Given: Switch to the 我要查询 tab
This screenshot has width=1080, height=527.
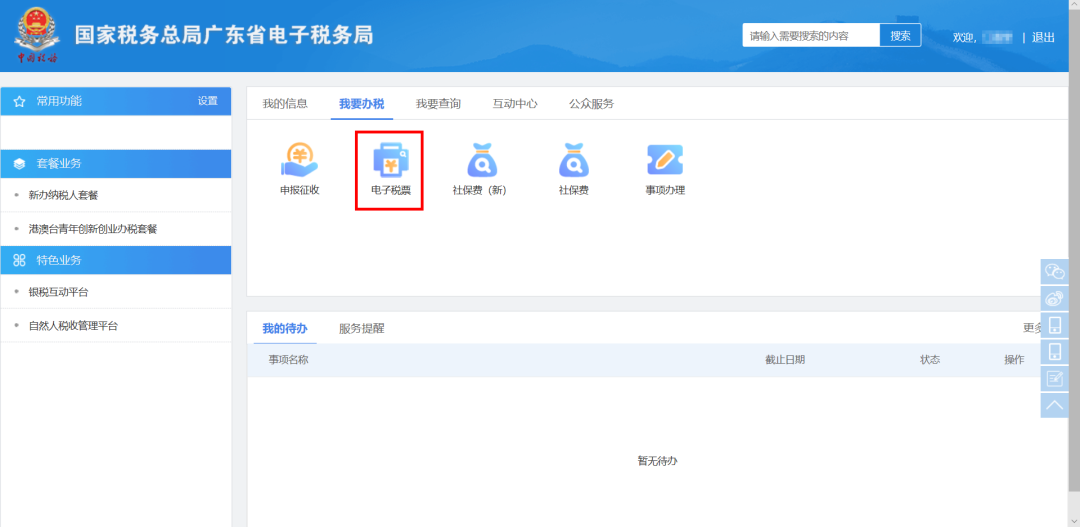Looking at the screenshot, I should pos(438,104).
